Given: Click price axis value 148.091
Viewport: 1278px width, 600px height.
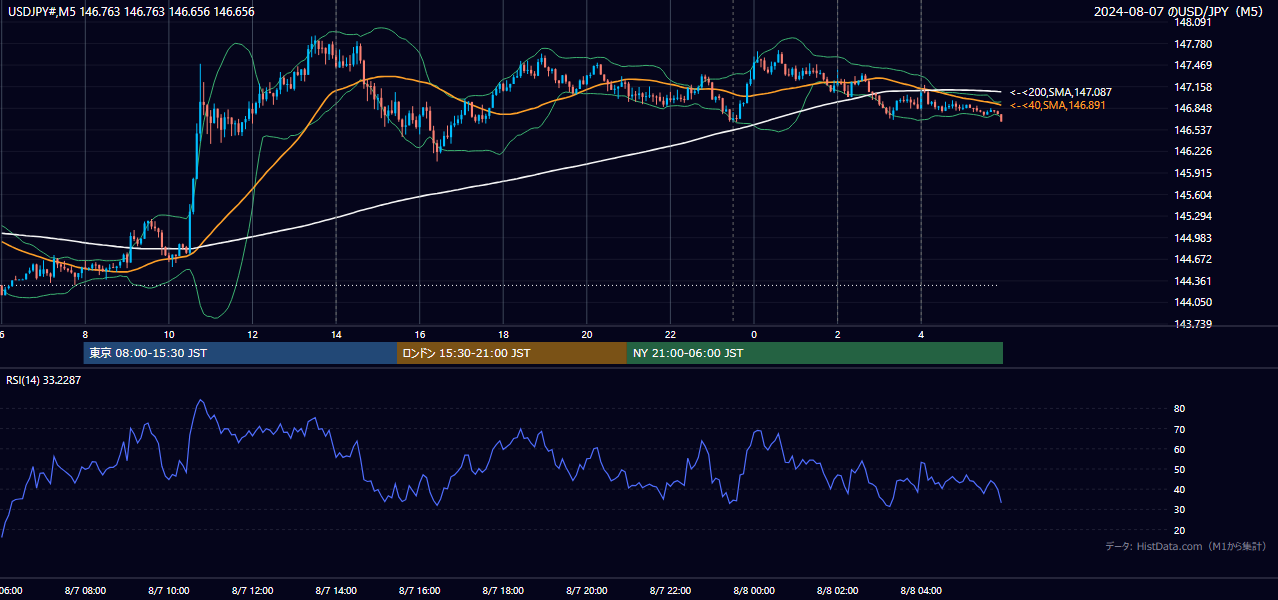Looking at the screenshot, I should point(1193,22).
